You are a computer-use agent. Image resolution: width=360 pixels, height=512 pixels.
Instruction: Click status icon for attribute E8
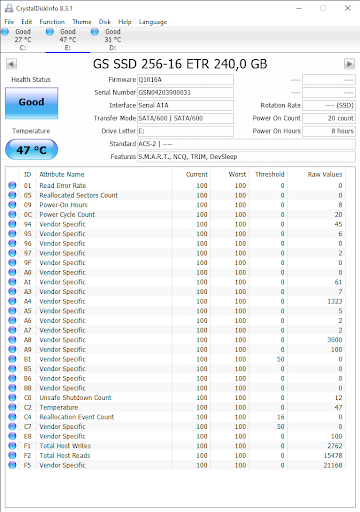point(12,436)
